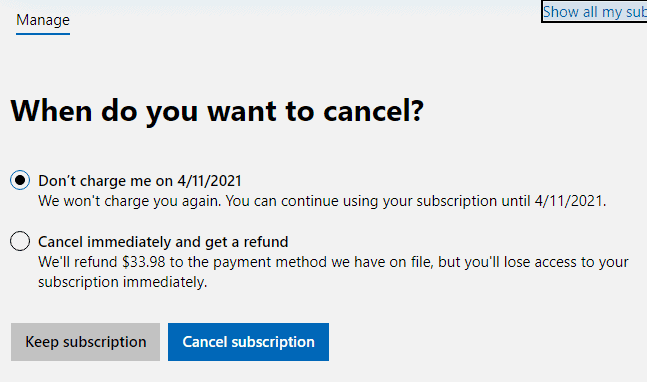Select the 'Cancel immediately and get a refund' radio button
Viewport: 647px width, 382px height.
tap(20, 241)
